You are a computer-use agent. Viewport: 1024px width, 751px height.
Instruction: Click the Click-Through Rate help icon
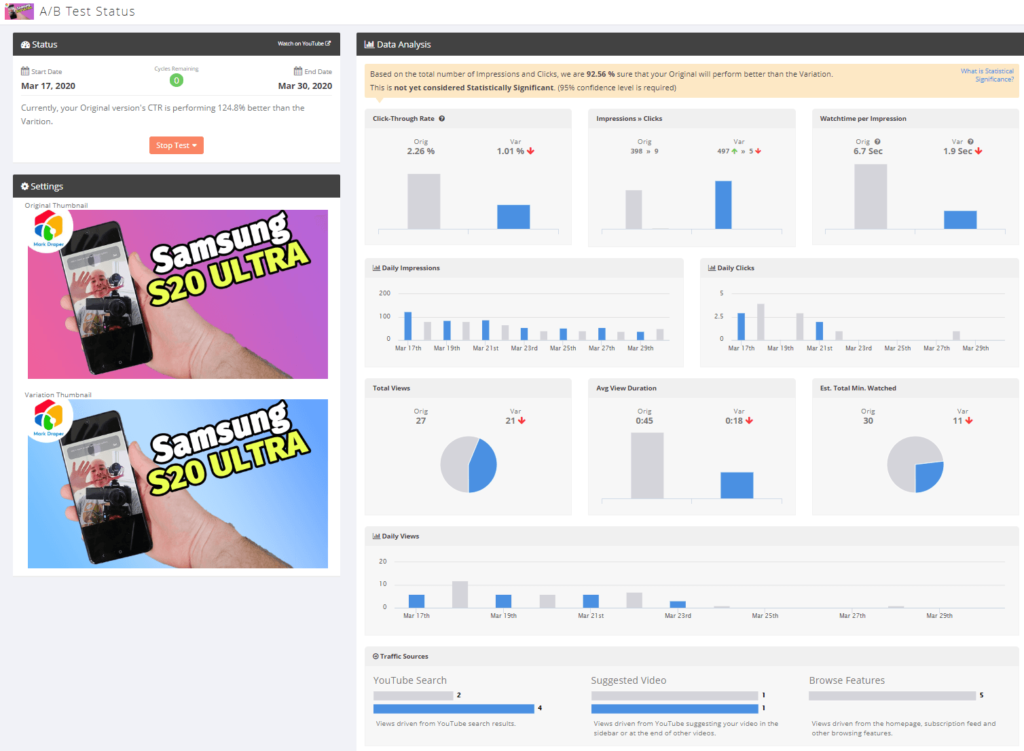point(442,118)
